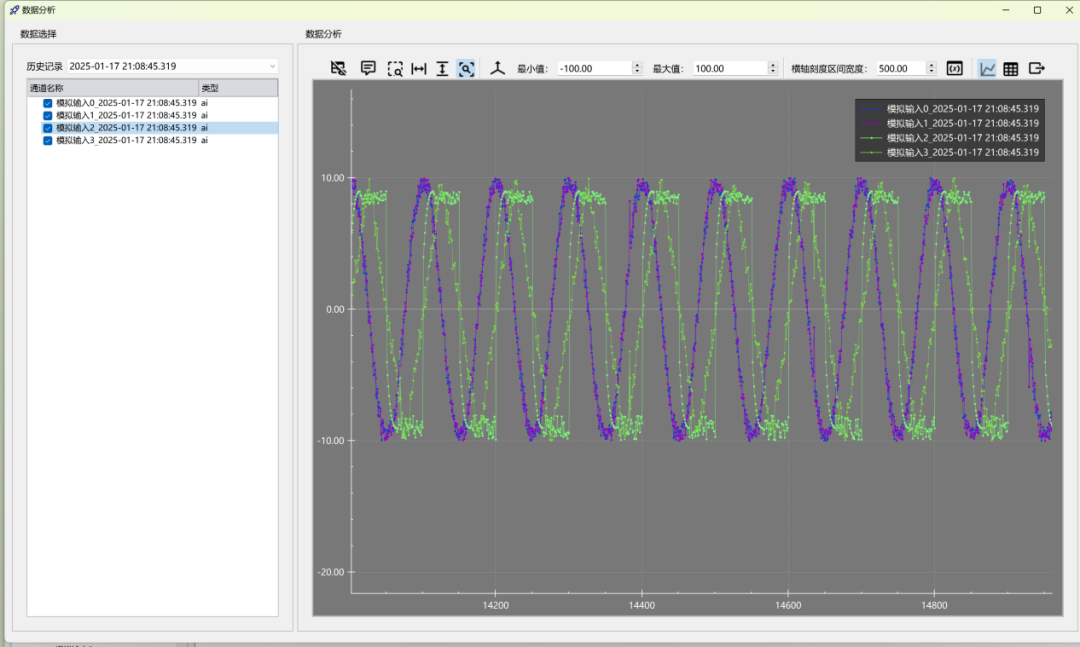Increase 横轴刻度区间宽度 with the up arrow
Screen dimensions: 1080x647
(931, 65)
